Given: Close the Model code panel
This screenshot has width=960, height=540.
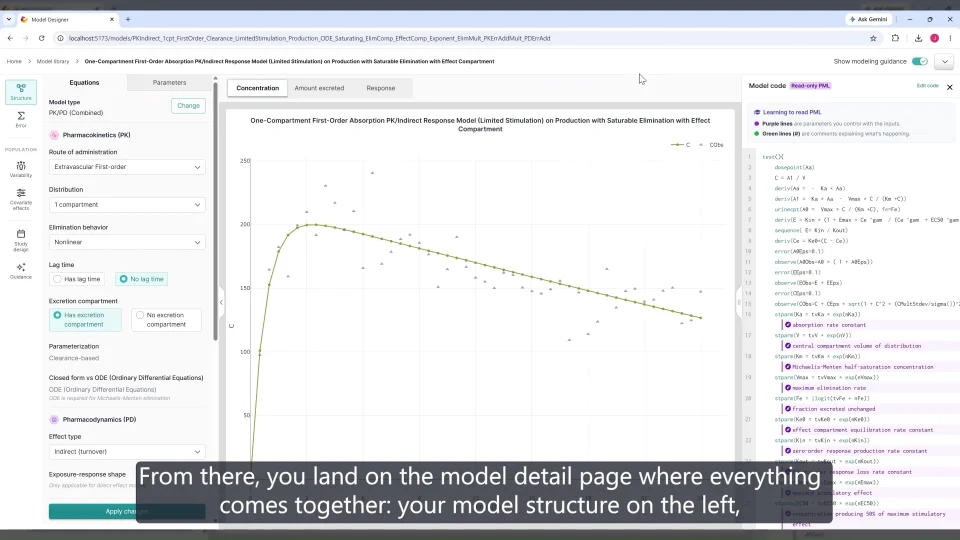Looking at the screenshot, I should click(x=950, y=87).
